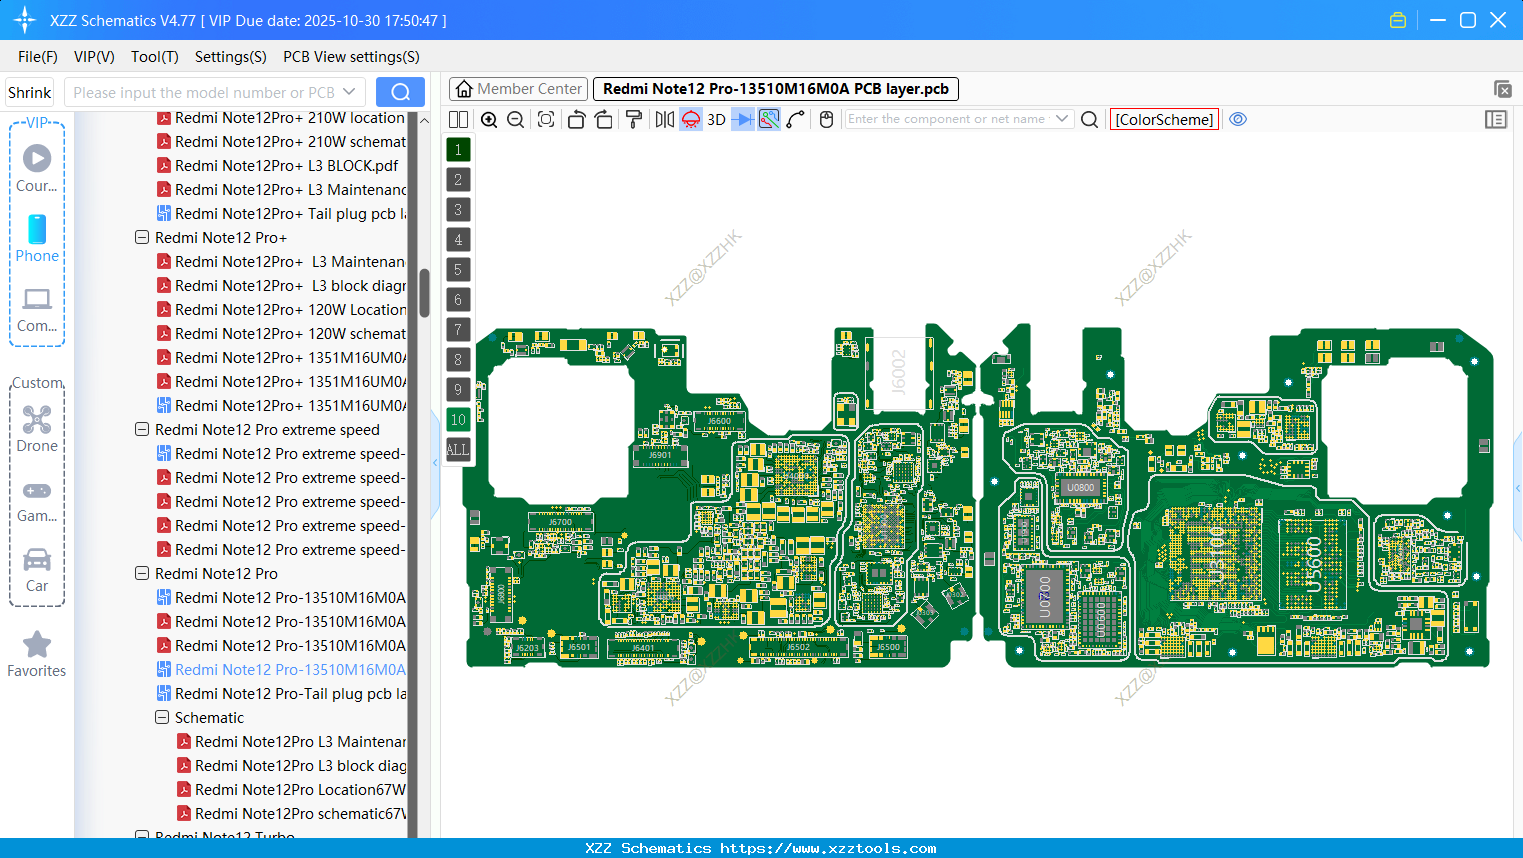Viewport: 1523px width, 858px height.
Task: Zoom out of the PCB view
Action: (x=514, y=119)
